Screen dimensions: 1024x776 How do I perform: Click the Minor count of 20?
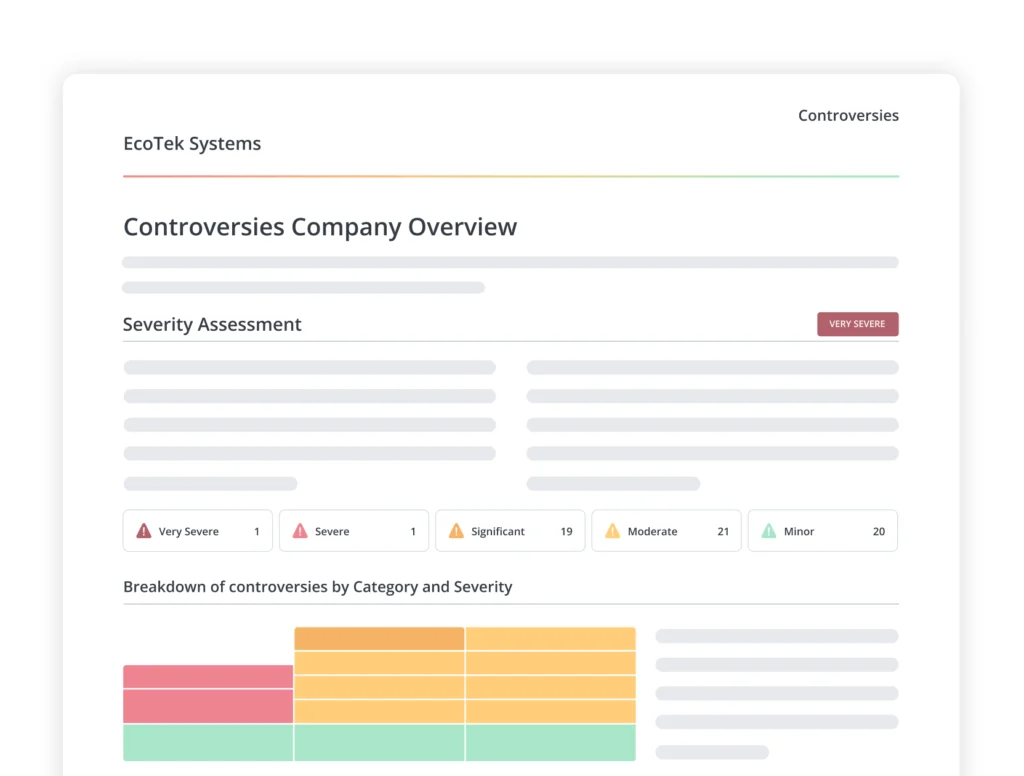pyautogui.click(x=878, y=532)
